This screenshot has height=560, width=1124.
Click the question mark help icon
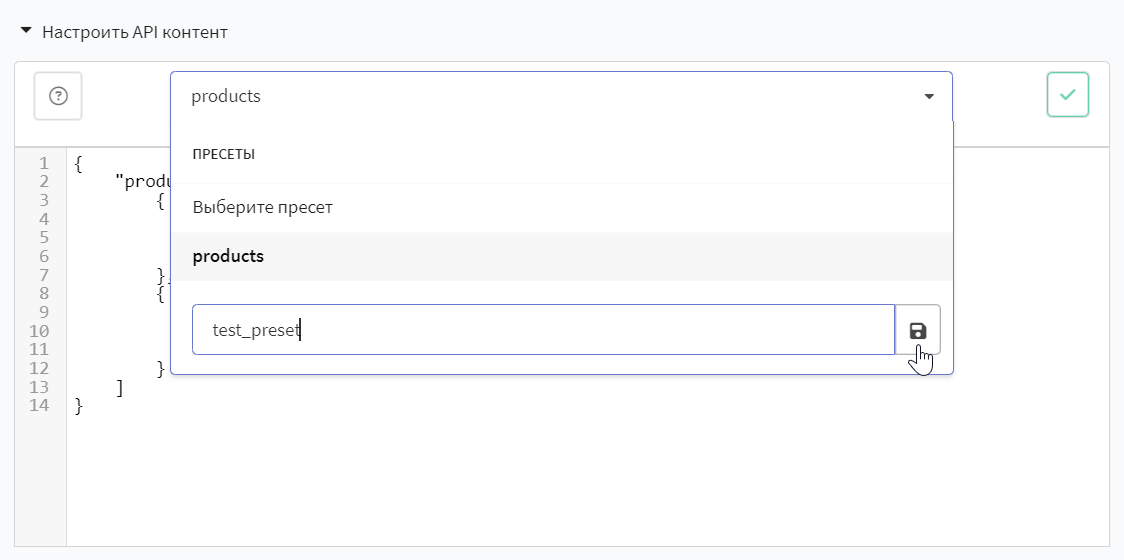tap(58, 95)
